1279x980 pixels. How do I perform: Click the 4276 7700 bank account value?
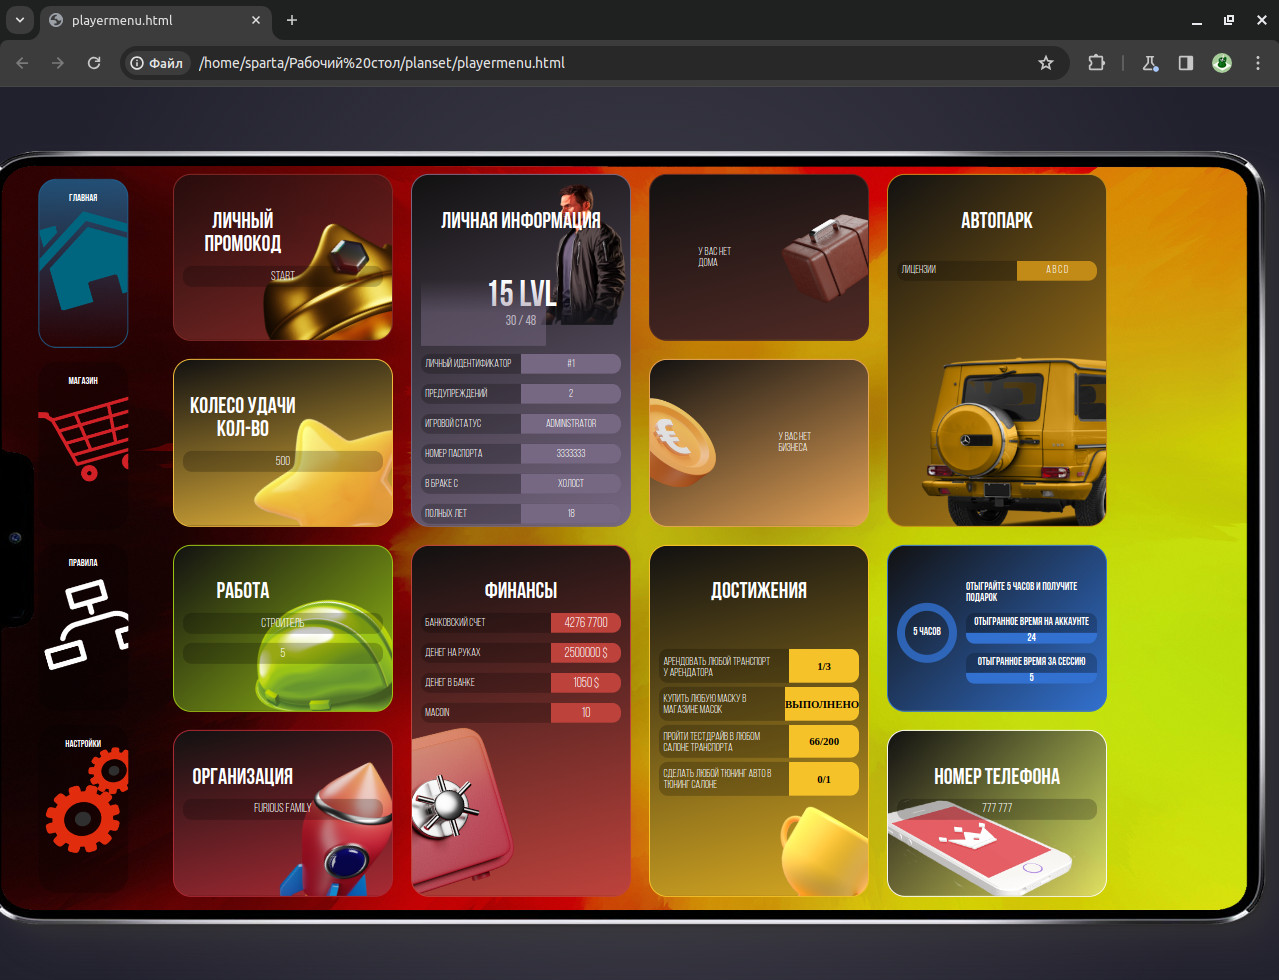point(586,623)
